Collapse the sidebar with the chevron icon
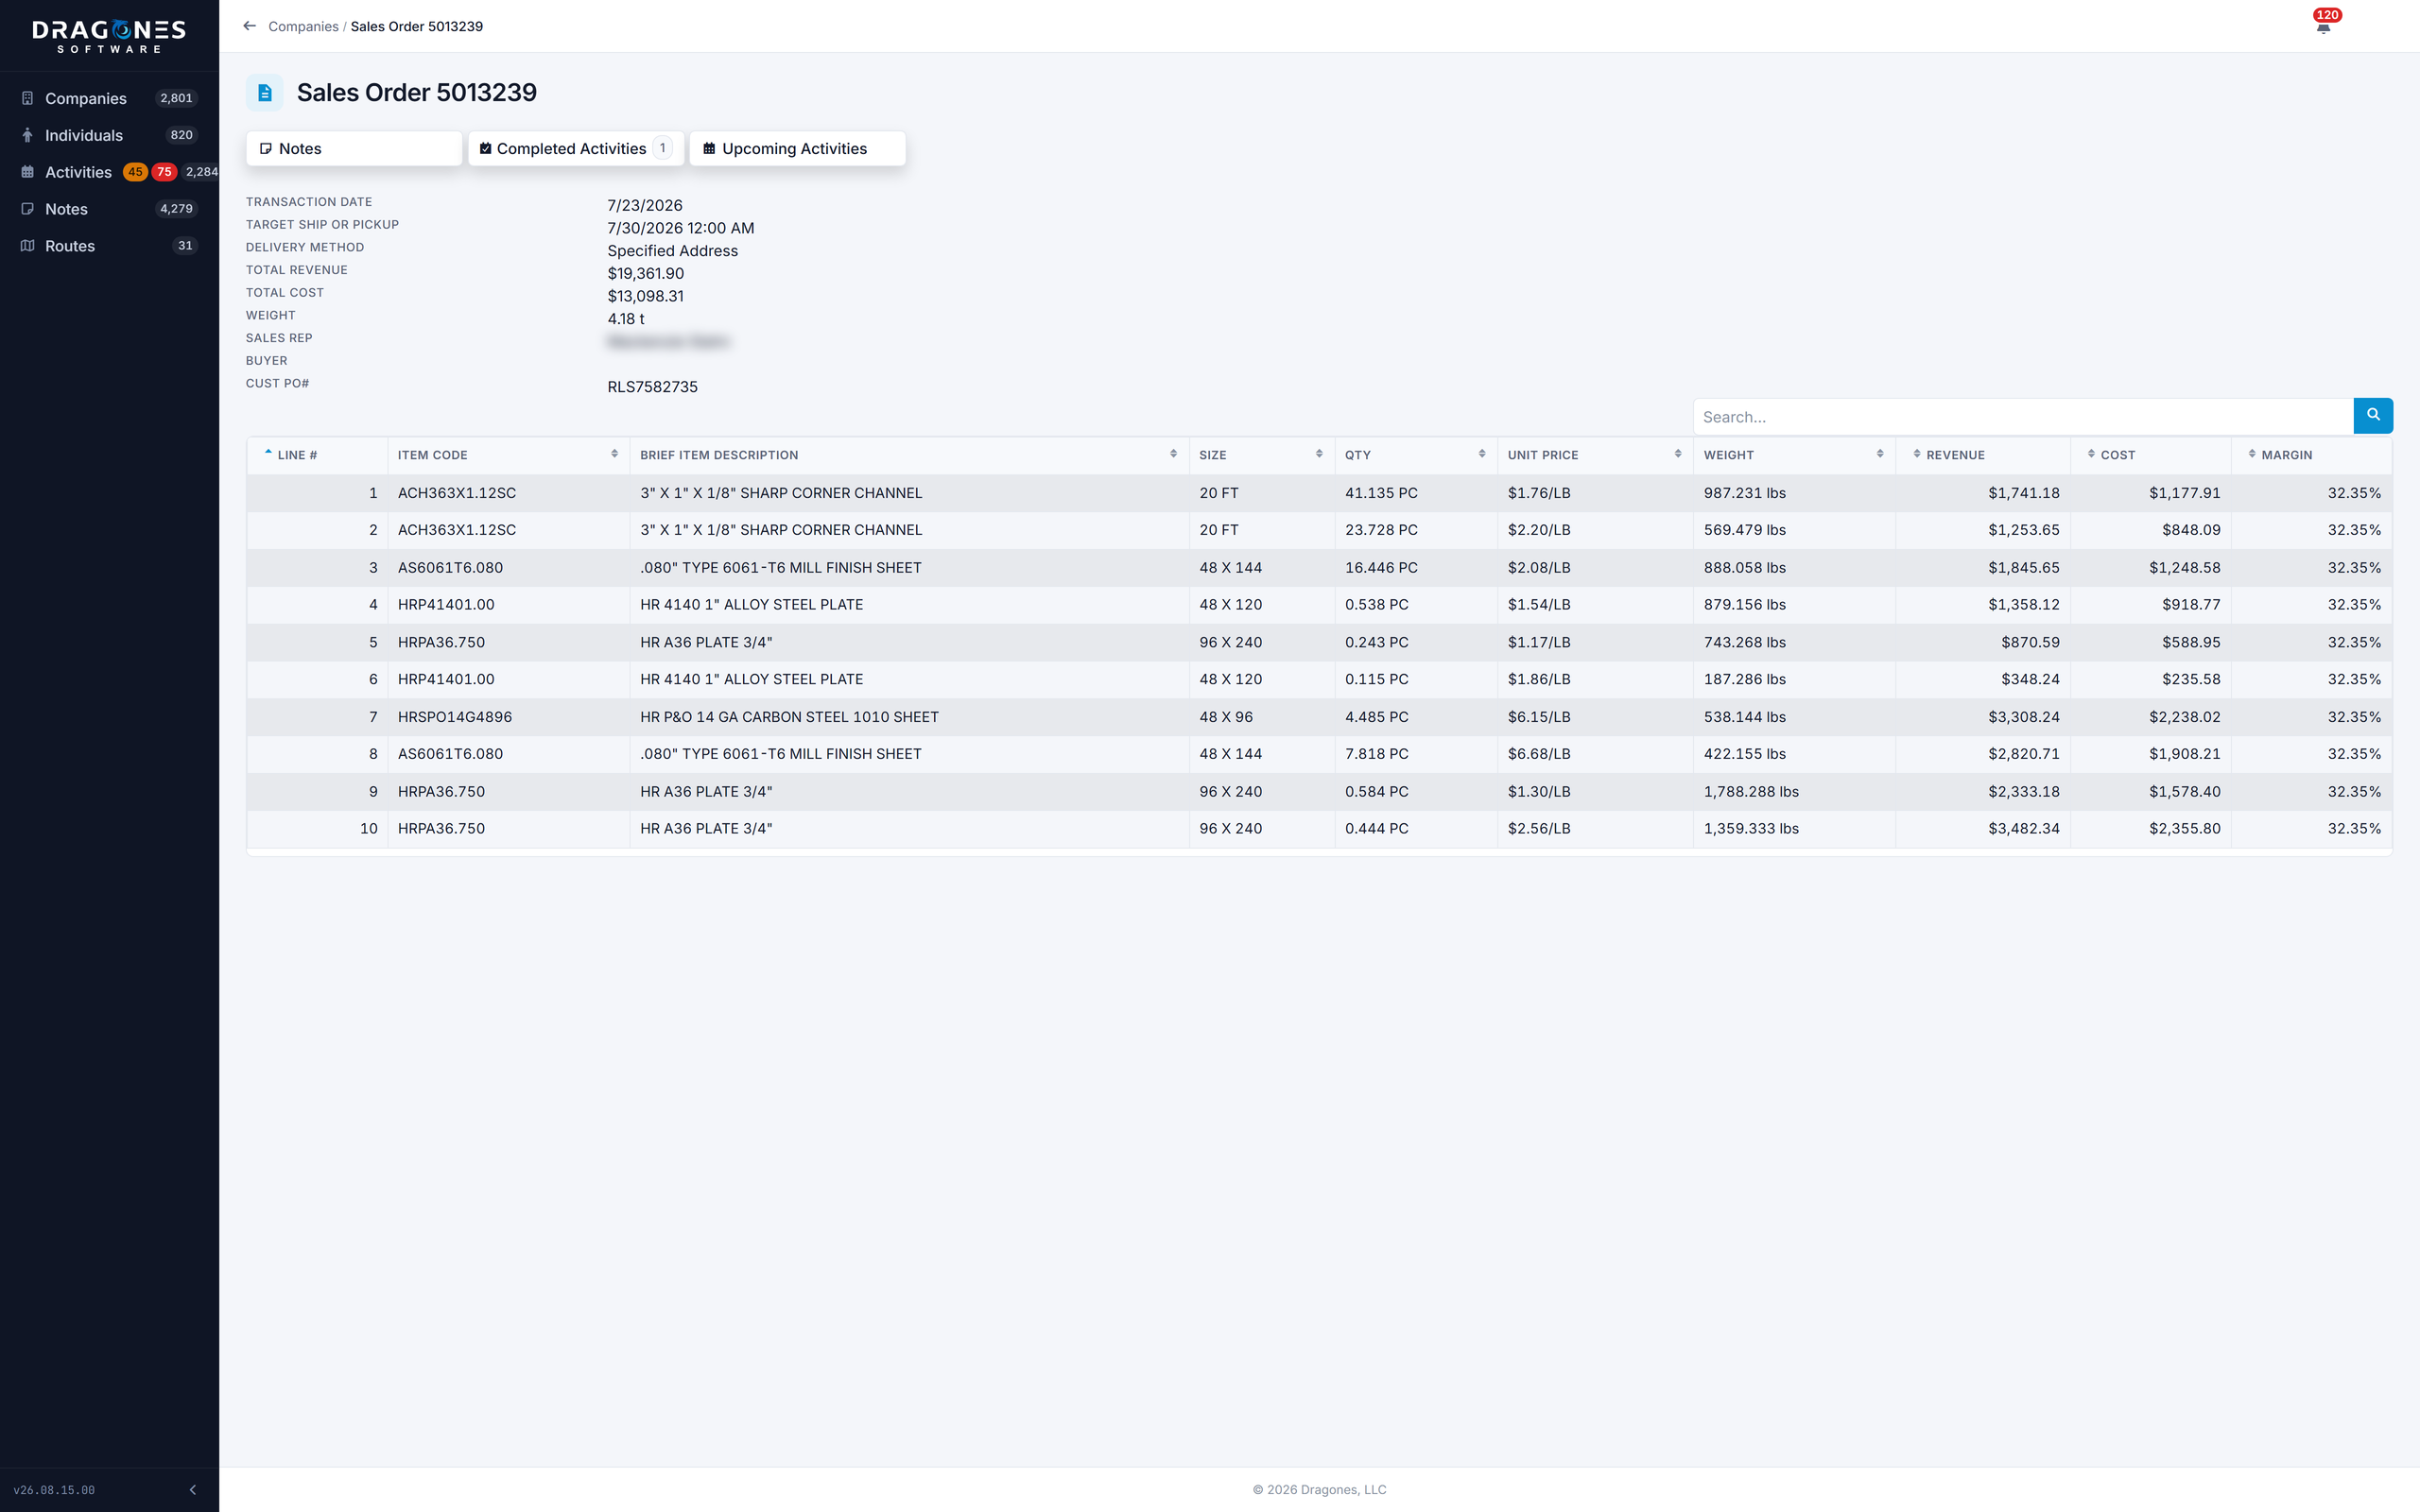Screen dimensions: 2420x1512 coord(193,1489)
